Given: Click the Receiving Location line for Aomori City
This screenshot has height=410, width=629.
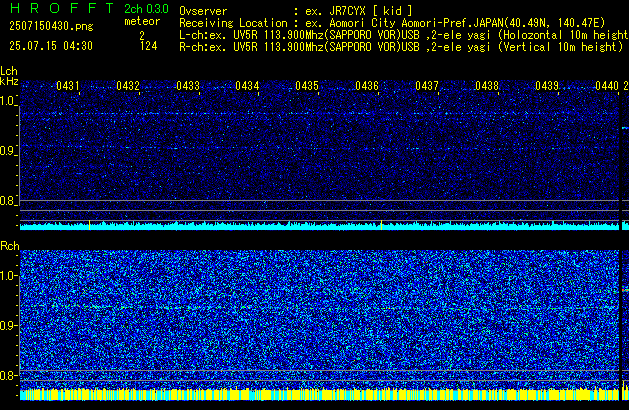Looking at the screenshot, I should coord(392,23).
